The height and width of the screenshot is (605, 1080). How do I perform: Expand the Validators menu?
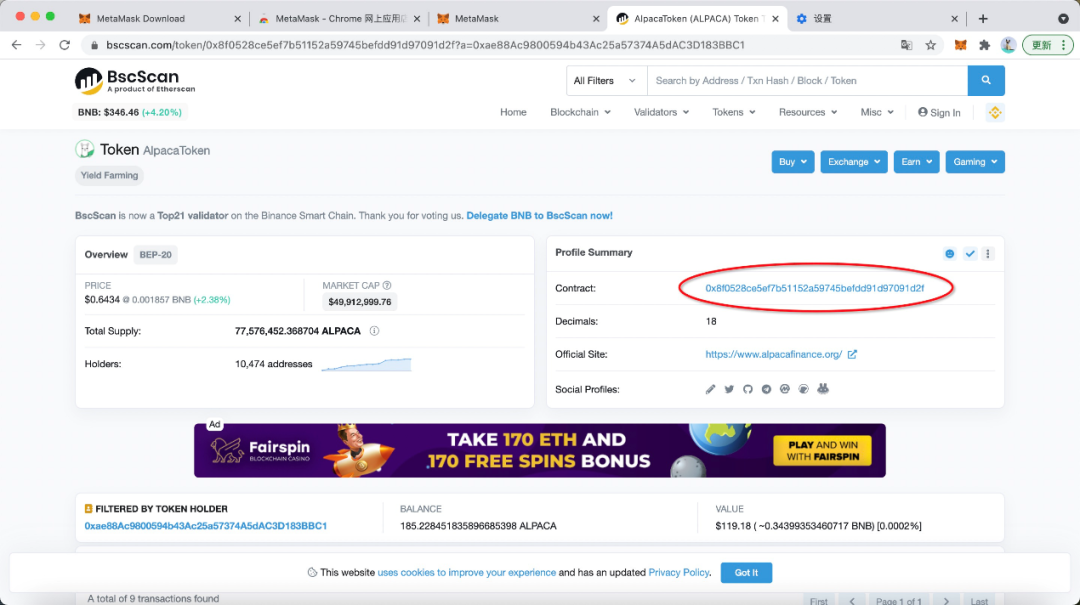661,112
